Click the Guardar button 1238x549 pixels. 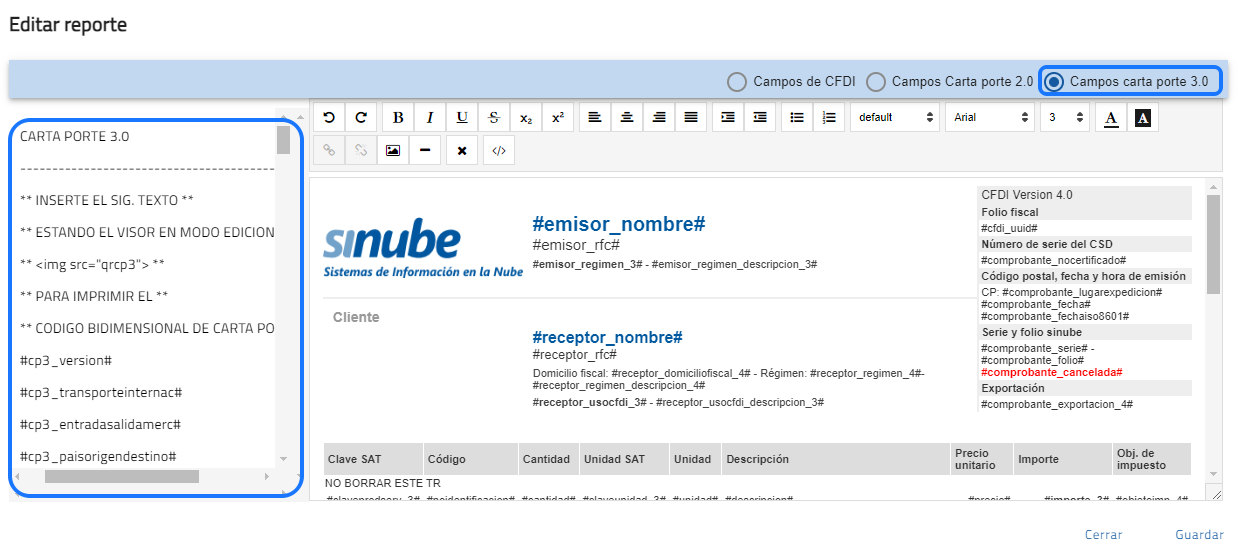[1199, 535]
